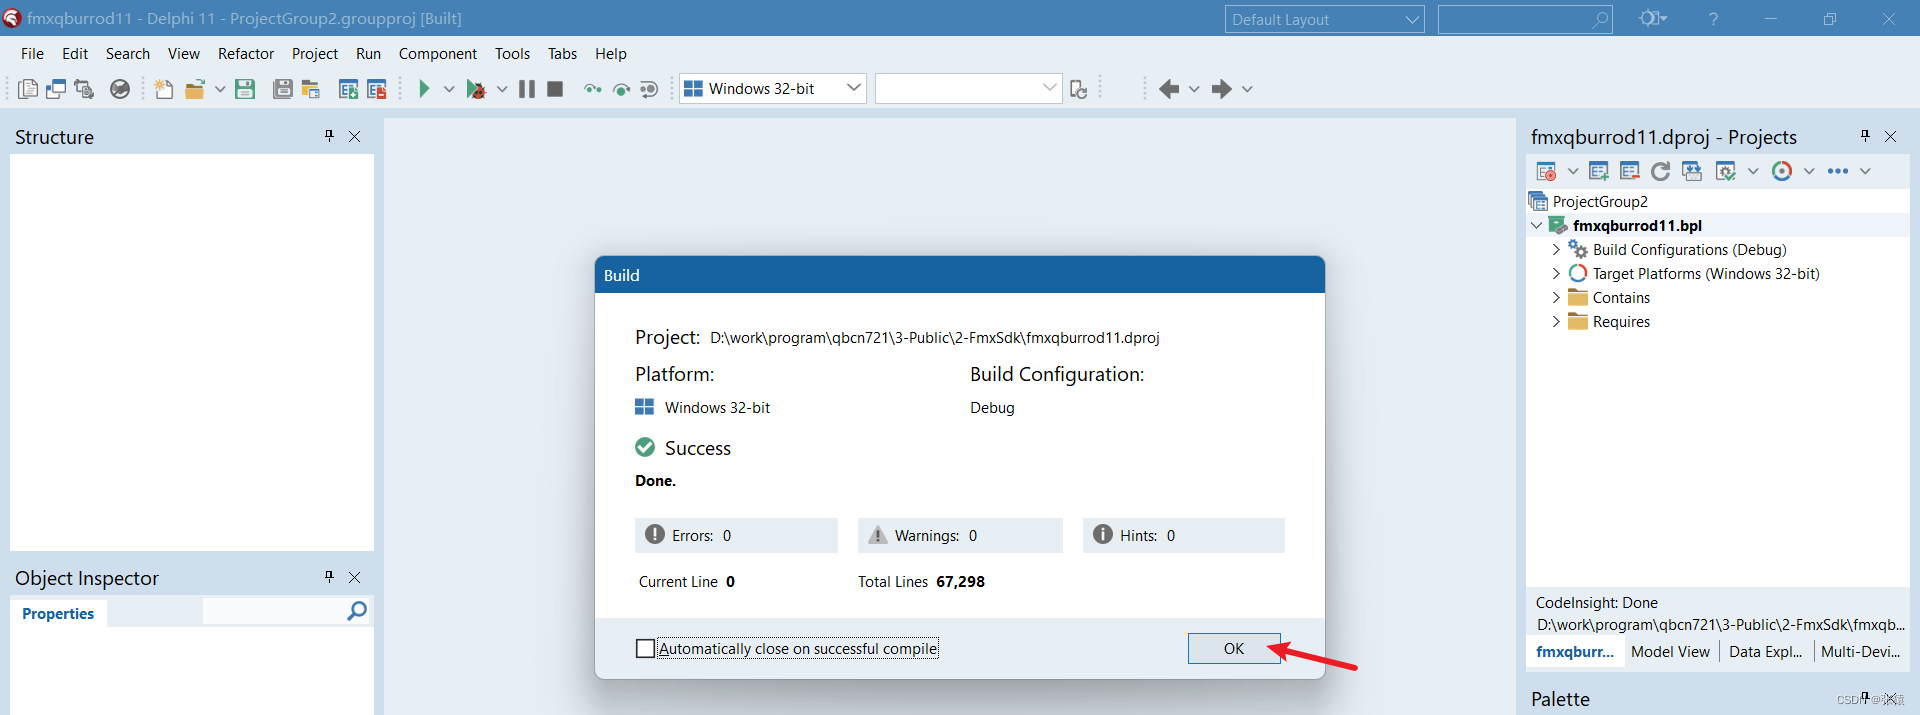
Task: Open the Component menu
Action: click(438, 54)
